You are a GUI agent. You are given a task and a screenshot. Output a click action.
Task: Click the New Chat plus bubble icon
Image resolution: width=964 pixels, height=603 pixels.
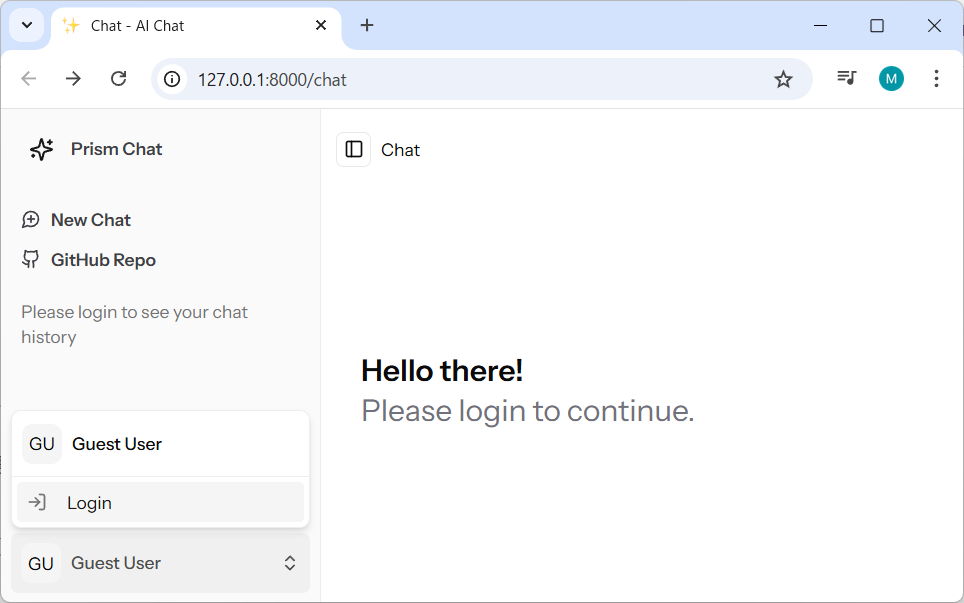[x=31, y=220]
